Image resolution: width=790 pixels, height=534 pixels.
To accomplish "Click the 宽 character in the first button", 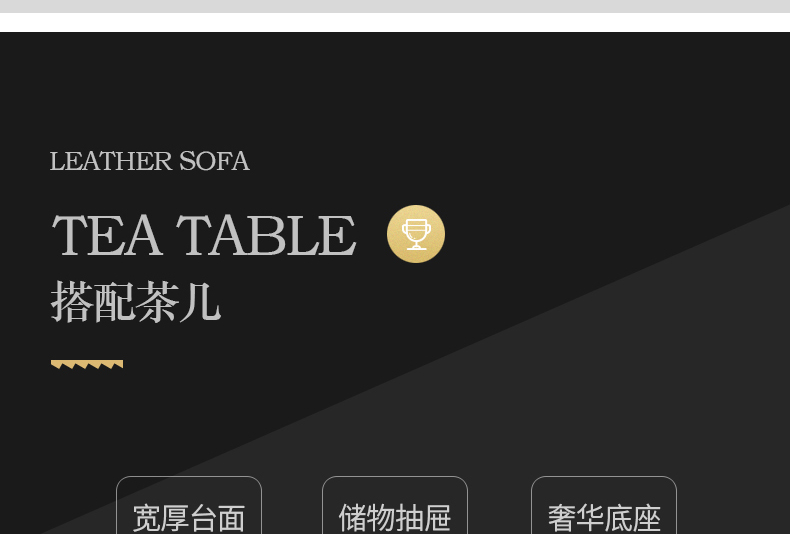I will 147,518.
